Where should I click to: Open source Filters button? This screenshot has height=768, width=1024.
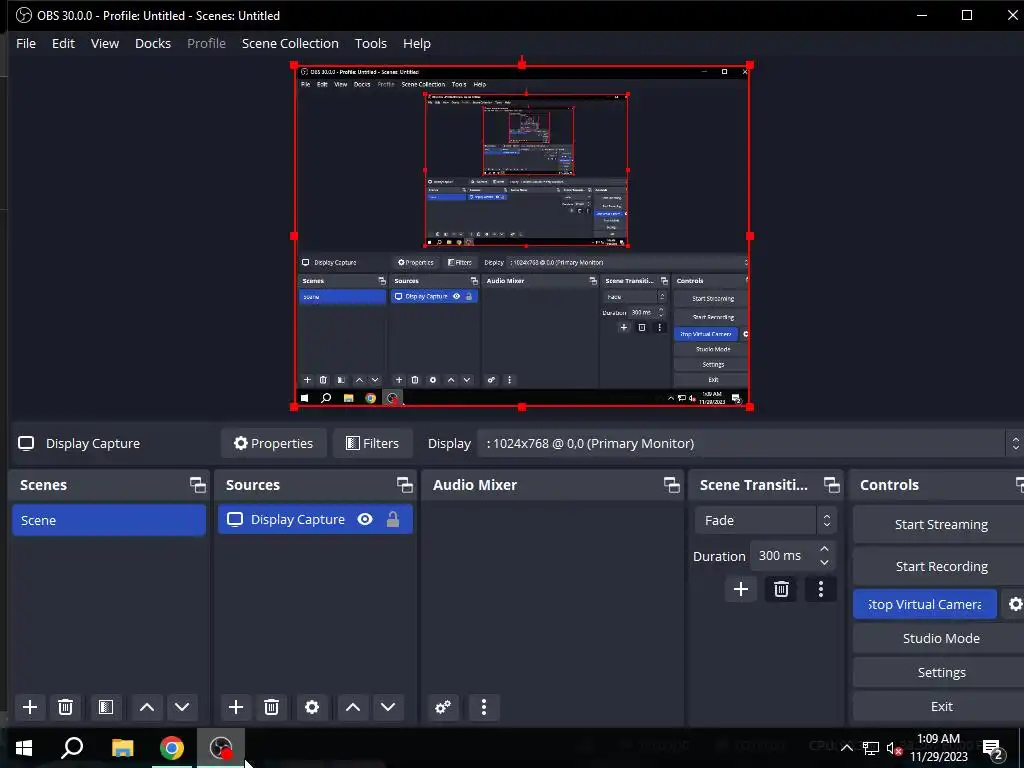pos(372,443)
